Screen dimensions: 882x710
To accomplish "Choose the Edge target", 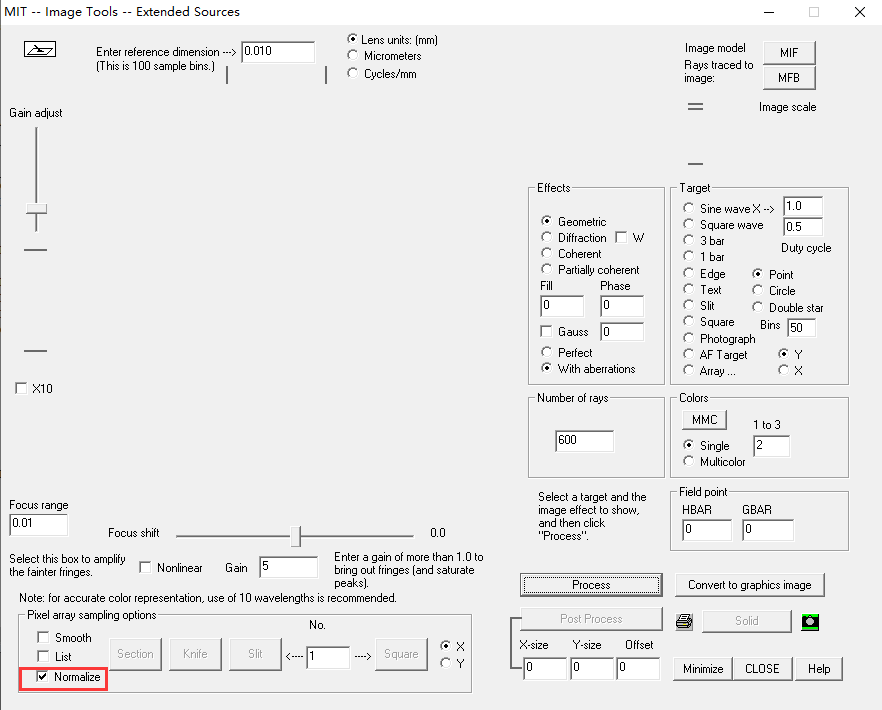I will pyautogui.click(x=688, y=273).
